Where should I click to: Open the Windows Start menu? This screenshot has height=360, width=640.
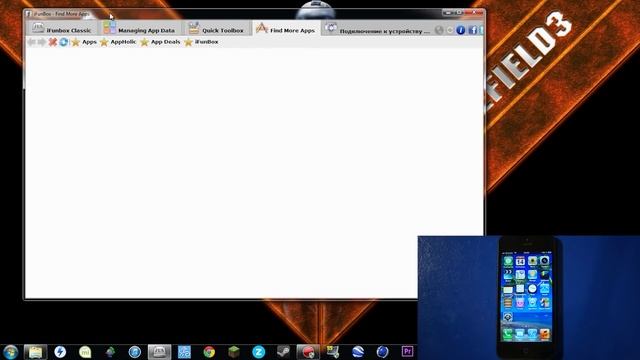10,352
